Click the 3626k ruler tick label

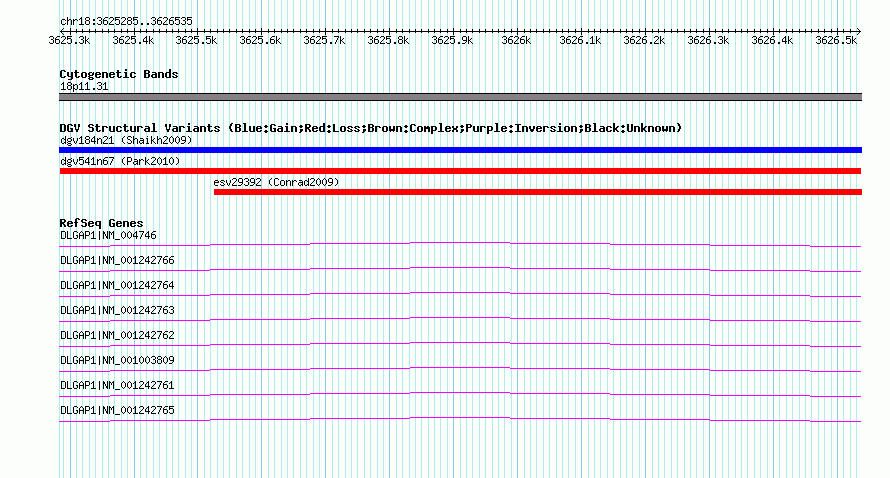(x=517, y=40)
